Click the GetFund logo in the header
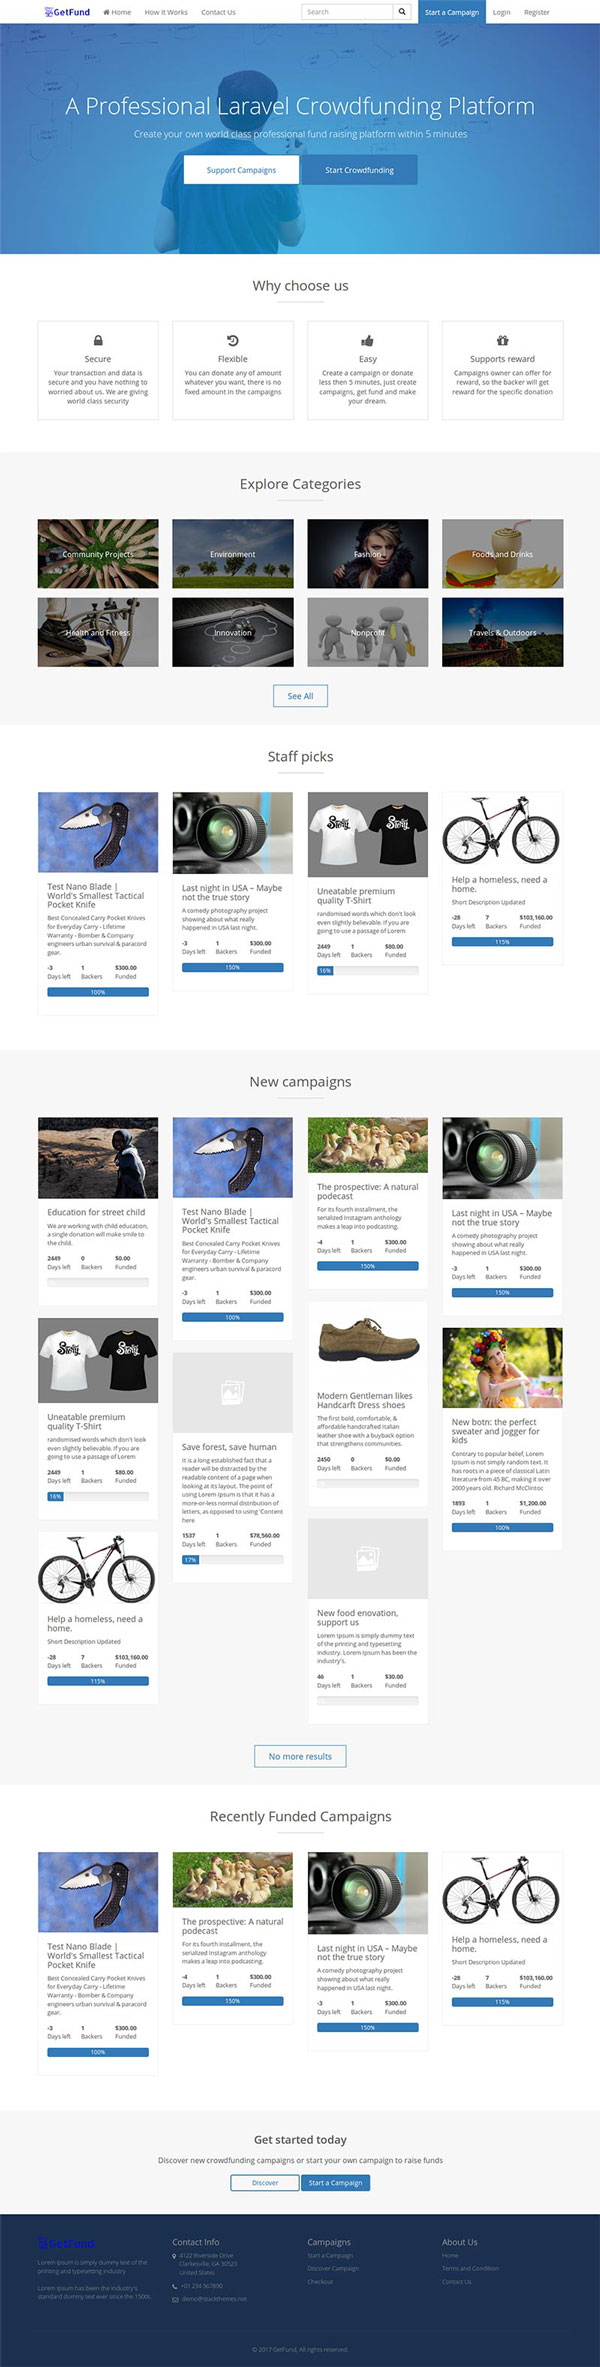 (67, 12)
